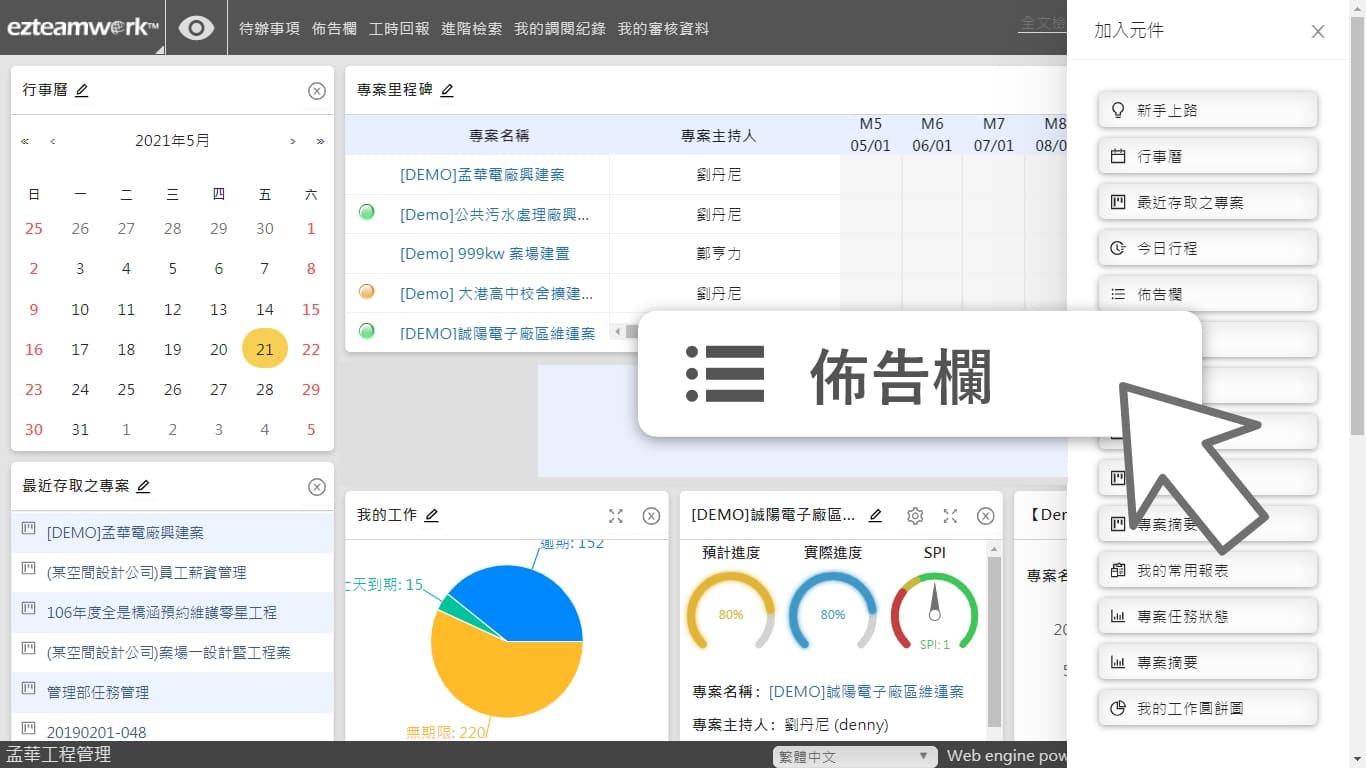This screenshot has width=1366, height=768.
Task: Open the 工時回報 menu item
Action: pyautogui.click(x=399, y=29)
